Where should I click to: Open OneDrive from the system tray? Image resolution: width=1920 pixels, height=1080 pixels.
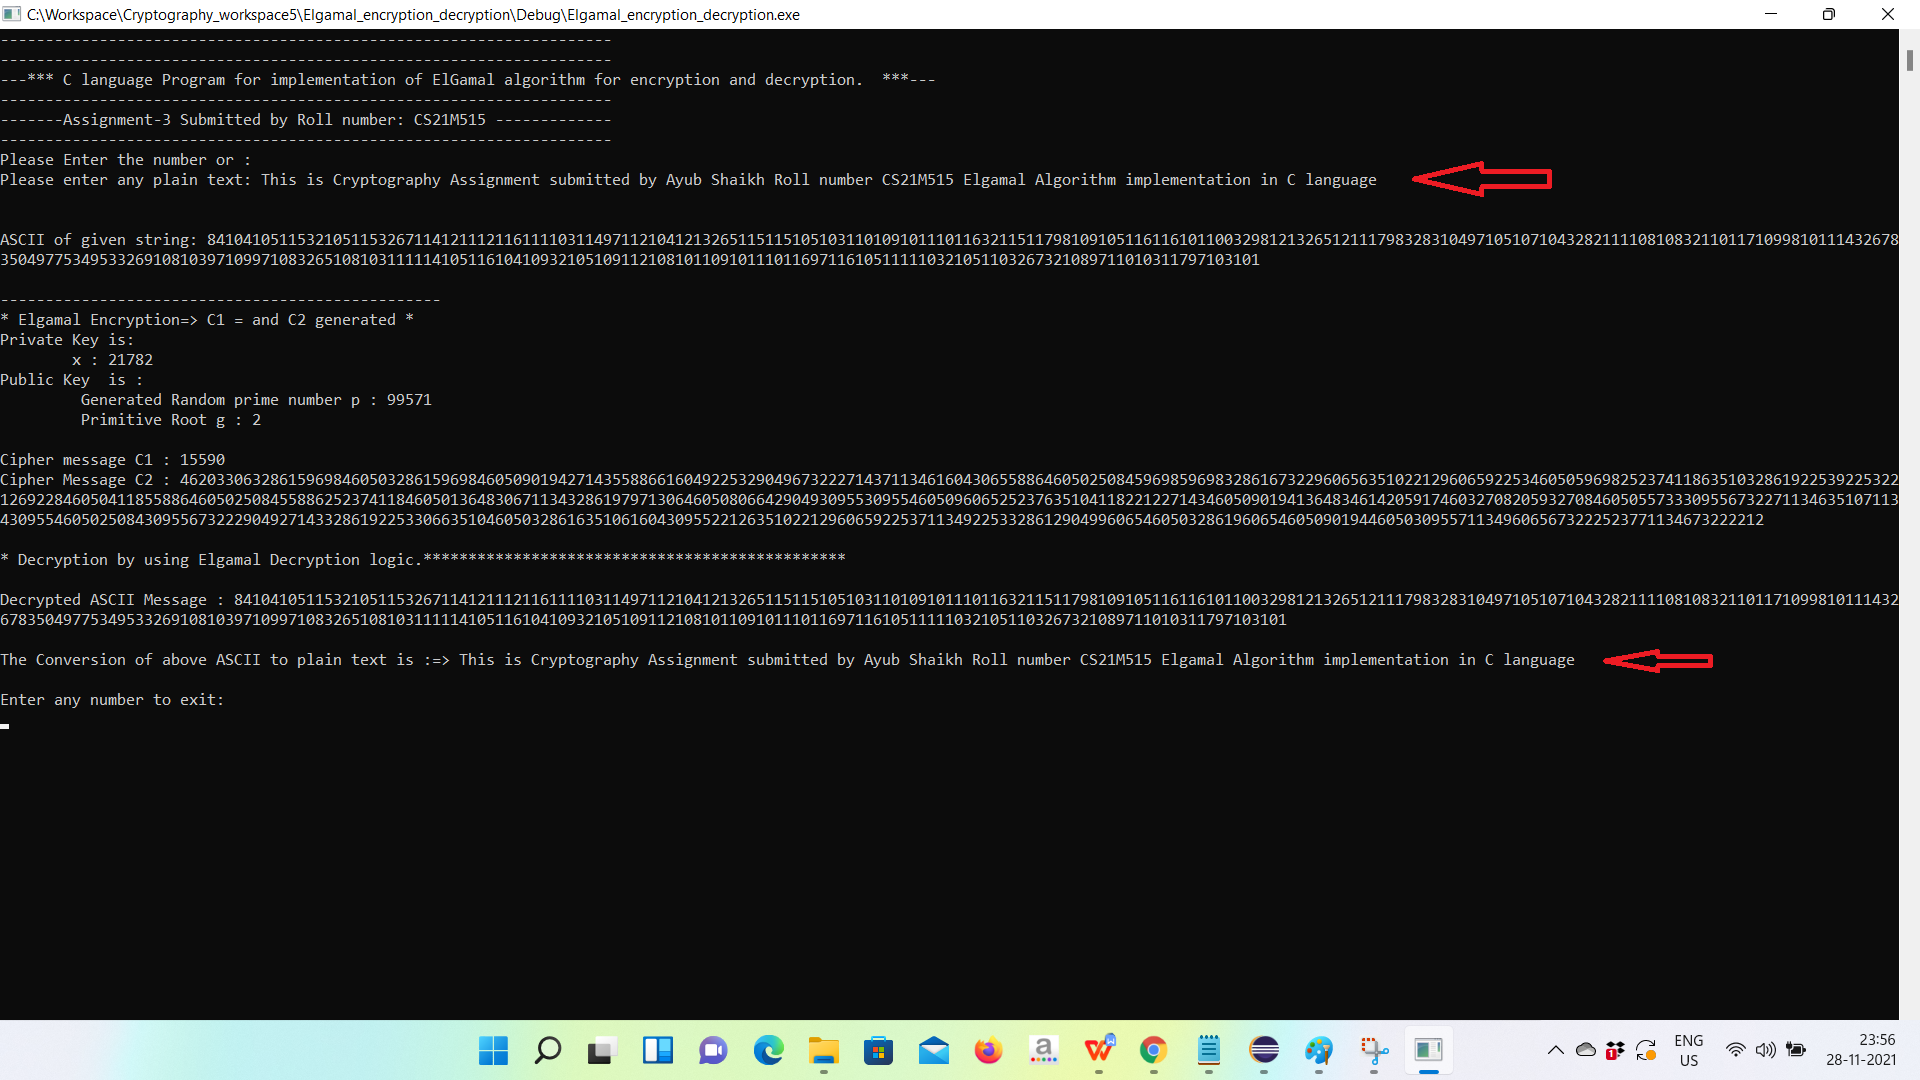(1585, 1050)
